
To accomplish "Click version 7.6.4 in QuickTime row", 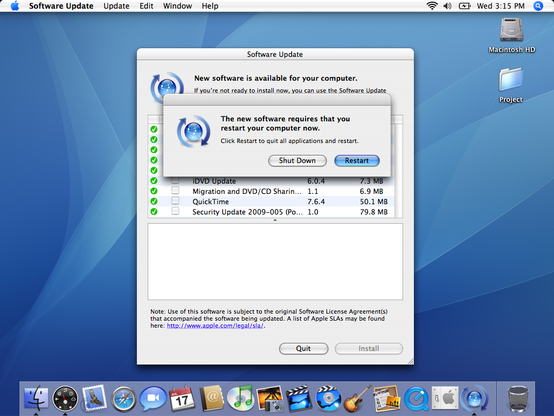I will [316, 201].
